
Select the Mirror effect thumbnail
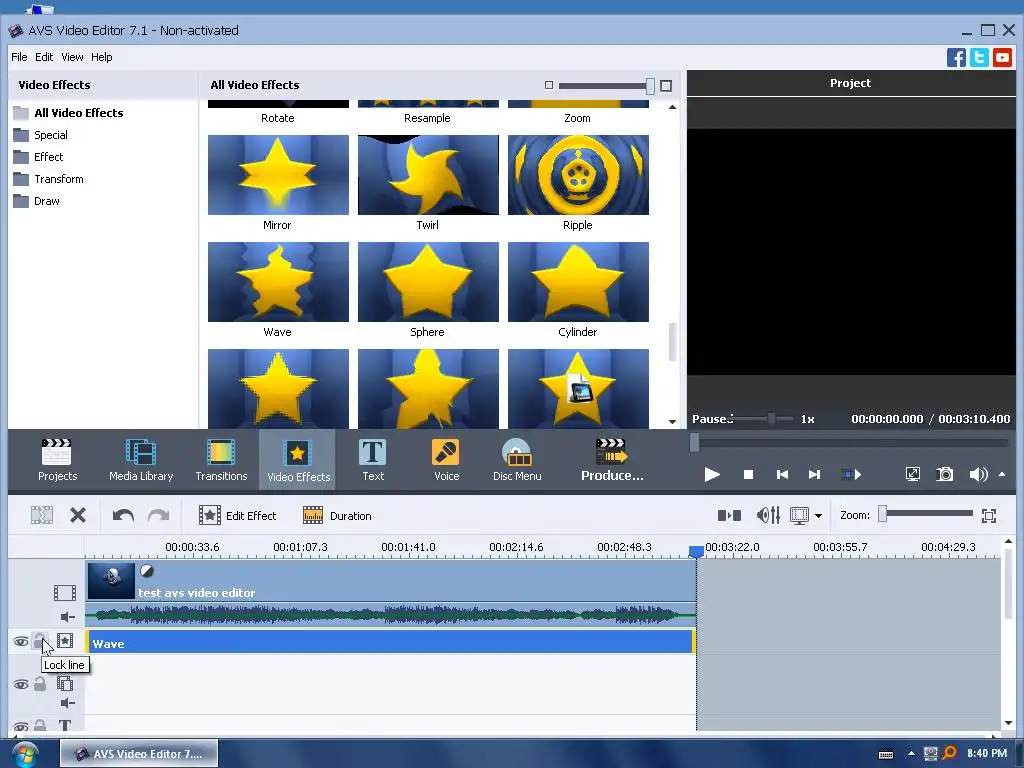point(278,175)
